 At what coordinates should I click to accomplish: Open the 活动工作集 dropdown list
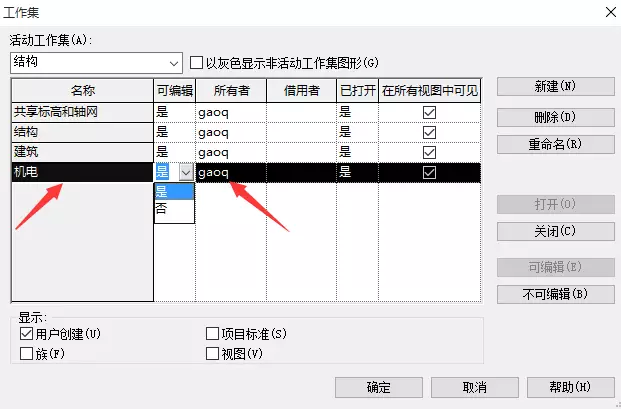pyautogui.click(x=175, y=62)
